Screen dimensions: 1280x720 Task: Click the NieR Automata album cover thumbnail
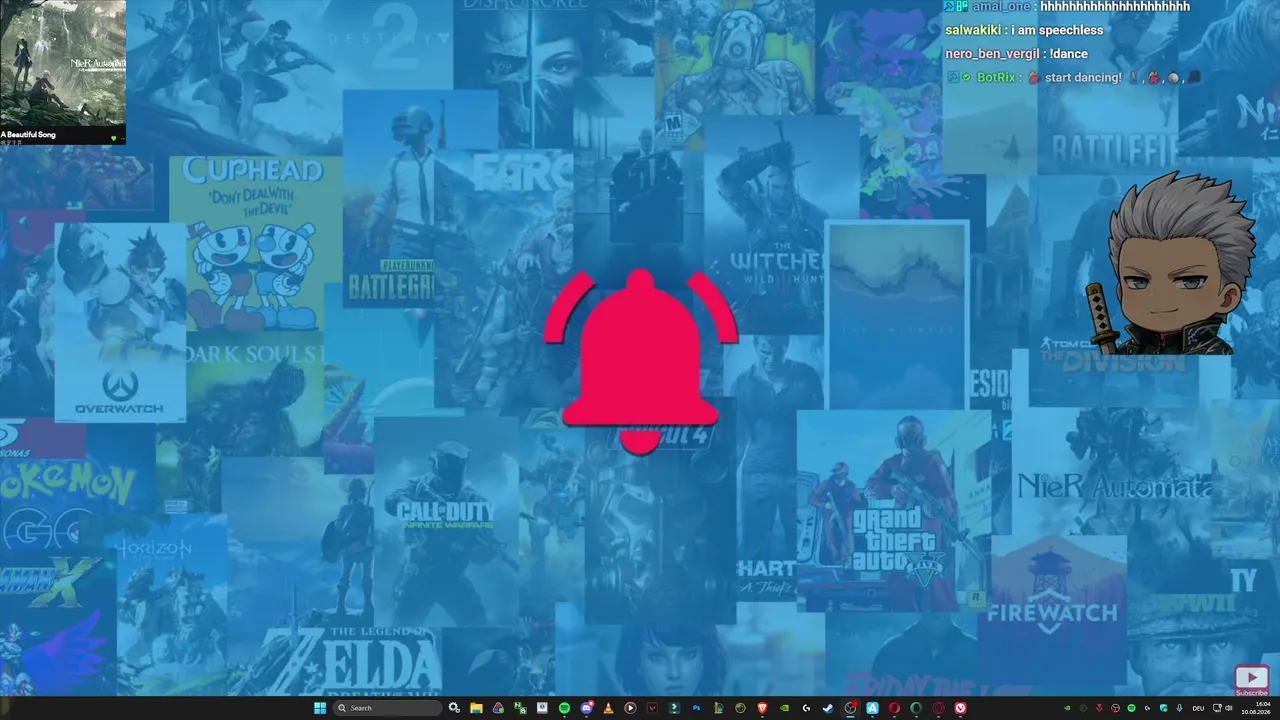tap(63, 63)
